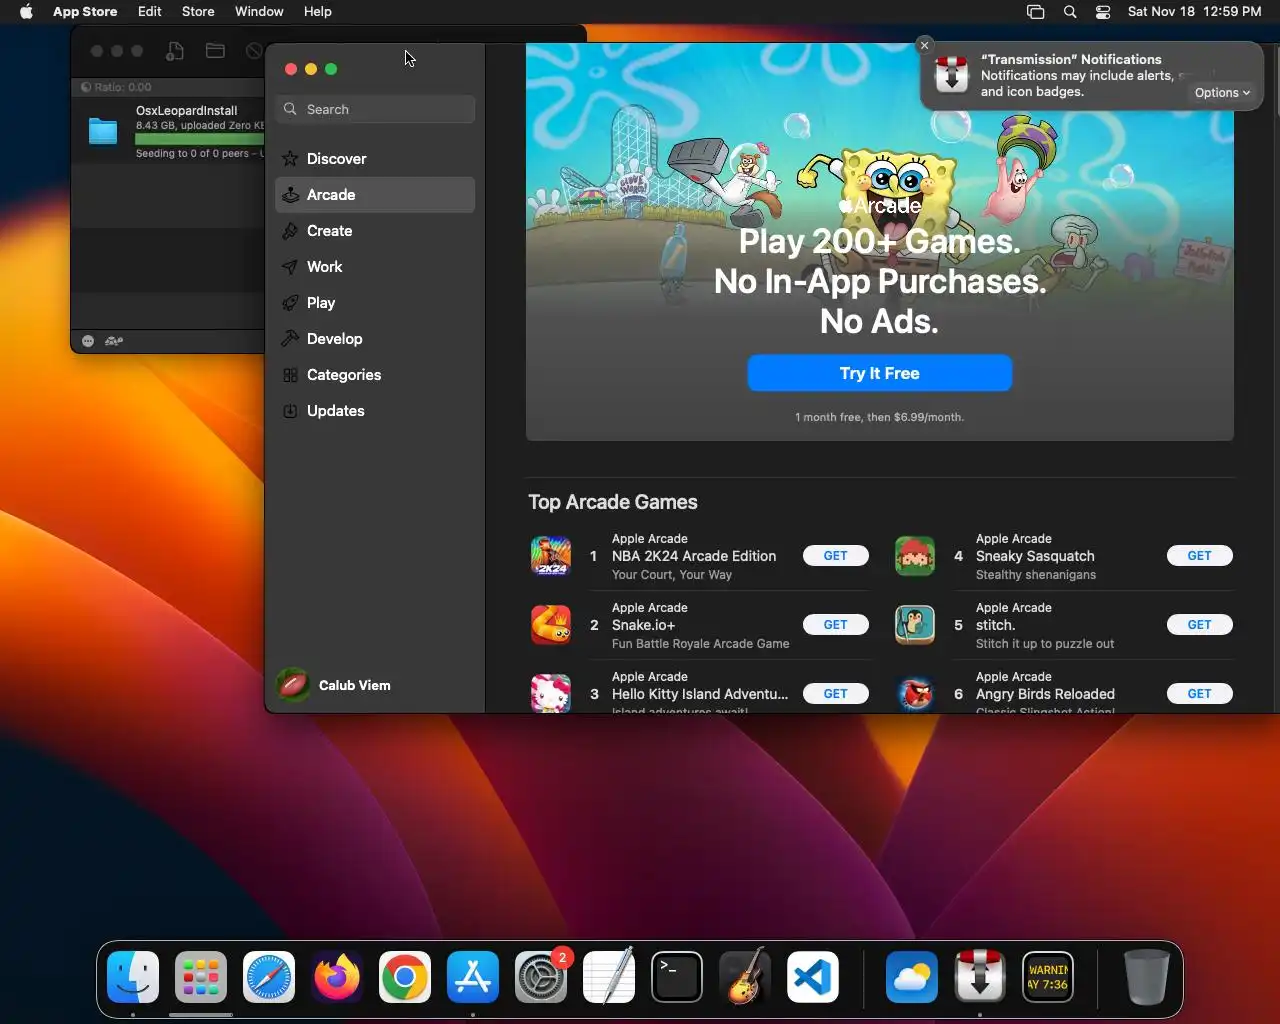The image size is (1280, 1024).
Task: Get Angry Birds Reloaded
Action: 1200,694
